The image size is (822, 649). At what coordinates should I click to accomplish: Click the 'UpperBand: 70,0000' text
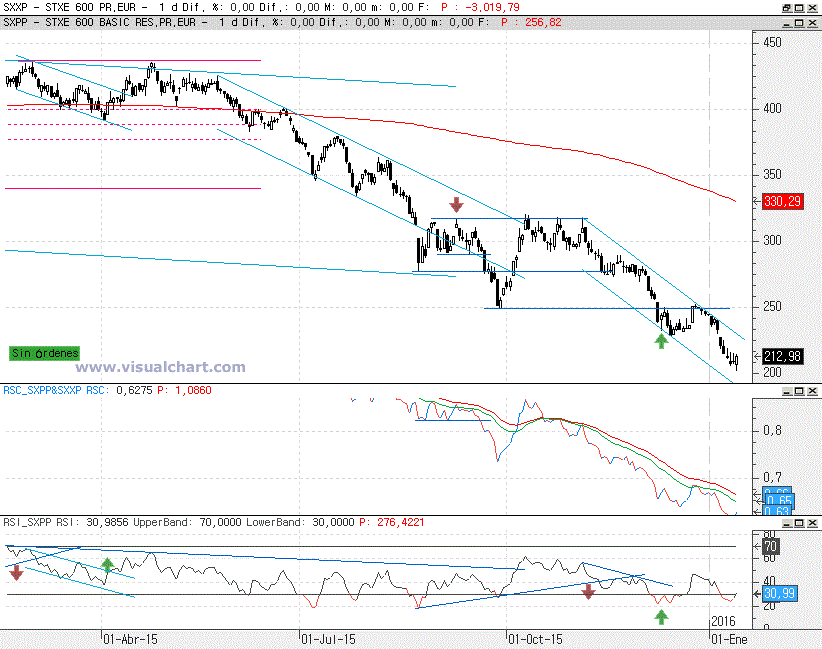188,522
